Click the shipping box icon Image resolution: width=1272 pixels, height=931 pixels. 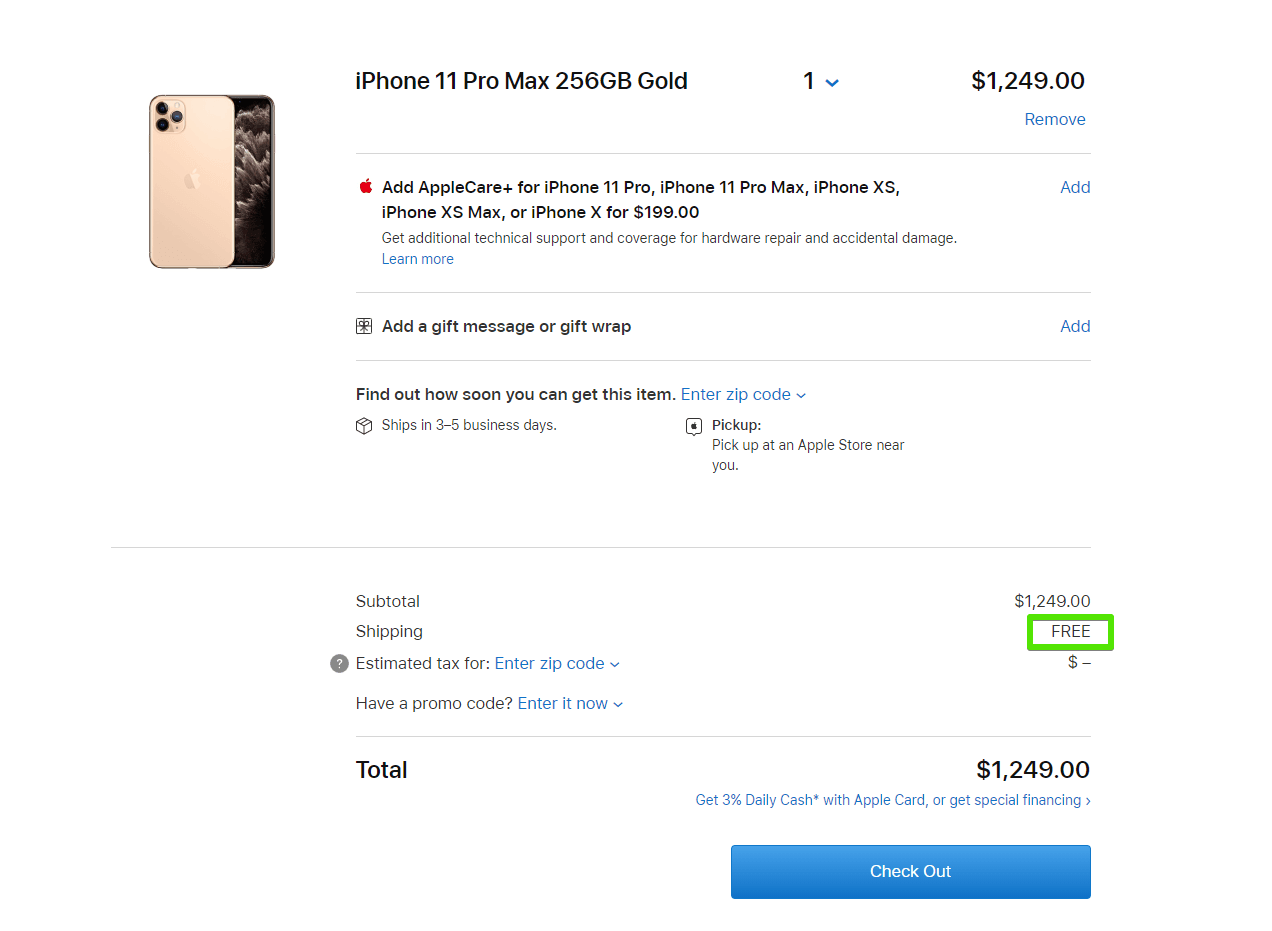pyautogui.click(x=364, y=426)
